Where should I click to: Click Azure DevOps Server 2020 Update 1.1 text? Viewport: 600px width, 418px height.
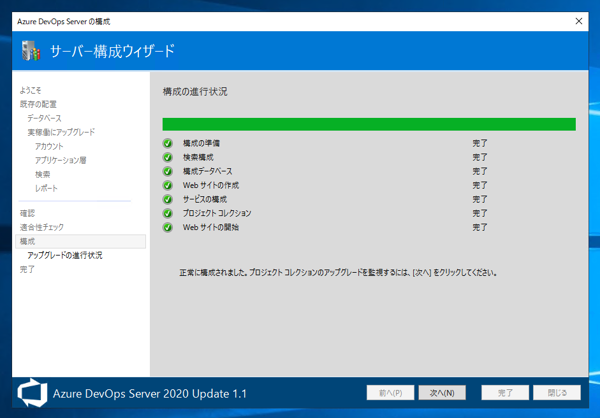click(x=150, y=394)
